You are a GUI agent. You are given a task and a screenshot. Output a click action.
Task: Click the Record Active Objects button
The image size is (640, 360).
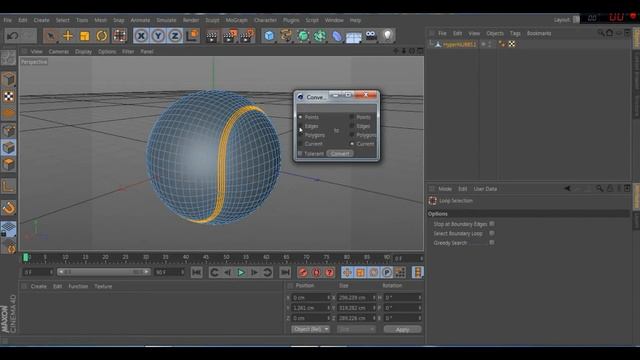click(303, 272)
